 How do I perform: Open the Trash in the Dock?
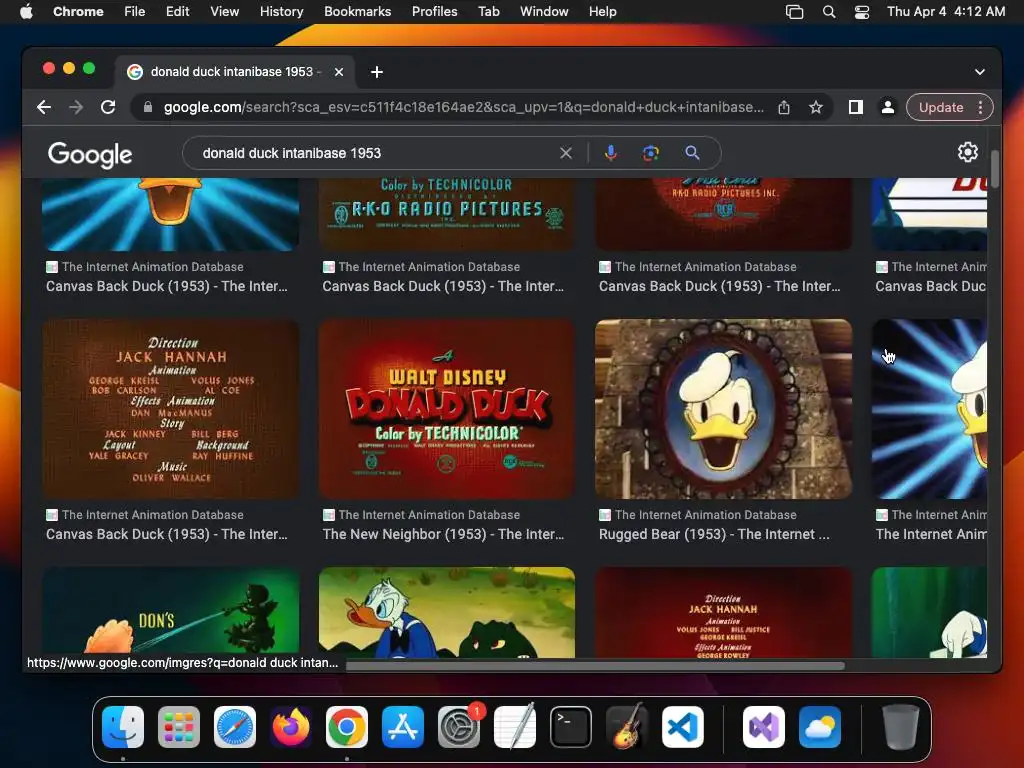coord(901,727)
